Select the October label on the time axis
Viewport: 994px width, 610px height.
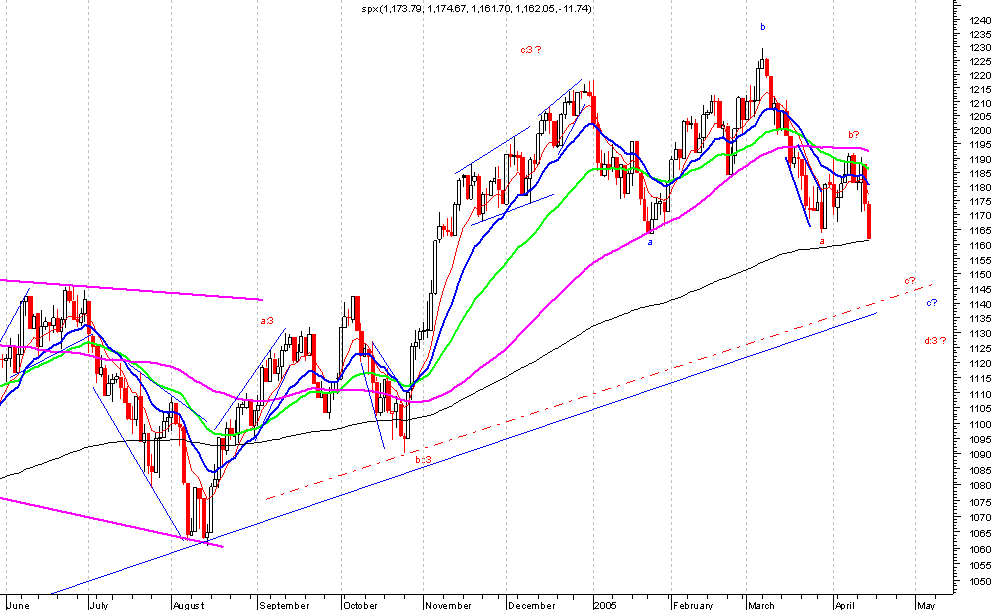[x=360, y=605]
